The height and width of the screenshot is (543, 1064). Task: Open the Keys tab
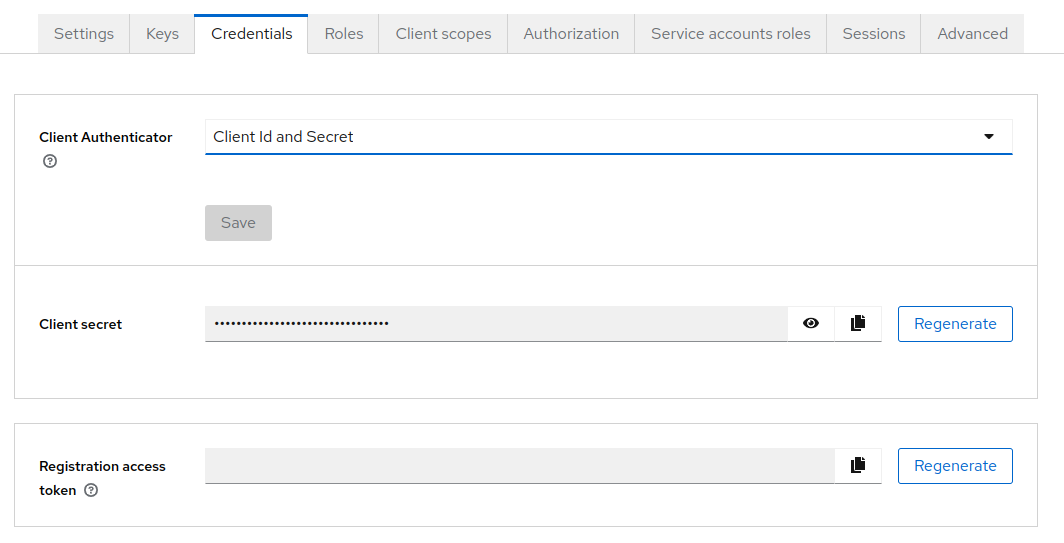tap(162, 34)
